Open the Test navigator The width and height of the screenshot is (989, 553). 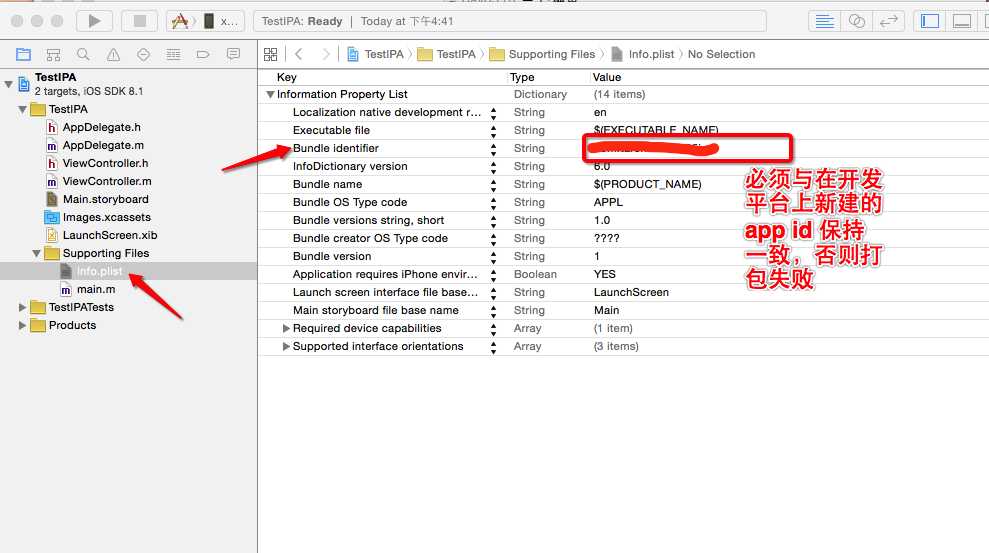point(143,54)
